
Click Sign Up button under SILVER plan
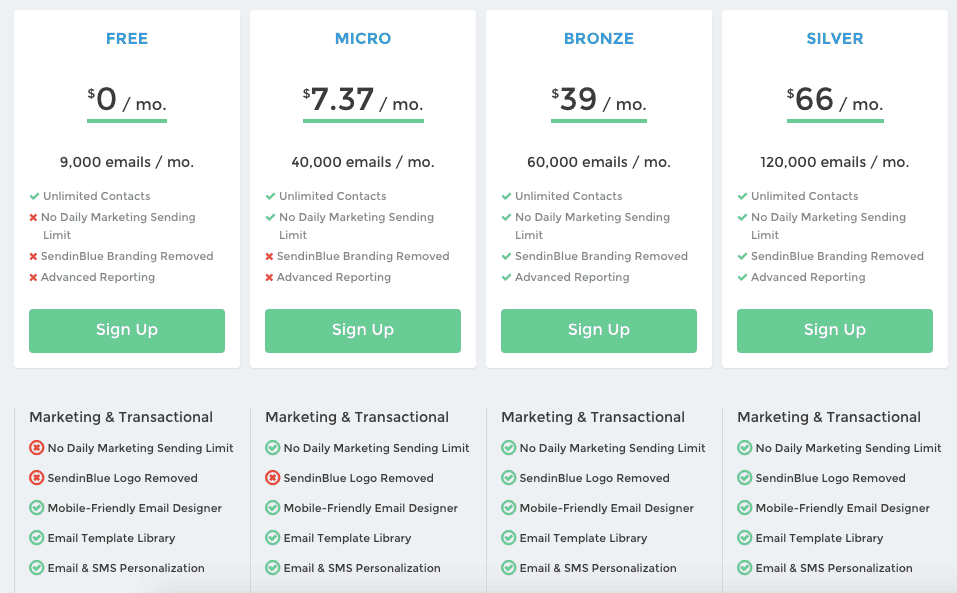click(x=834, y=331)
